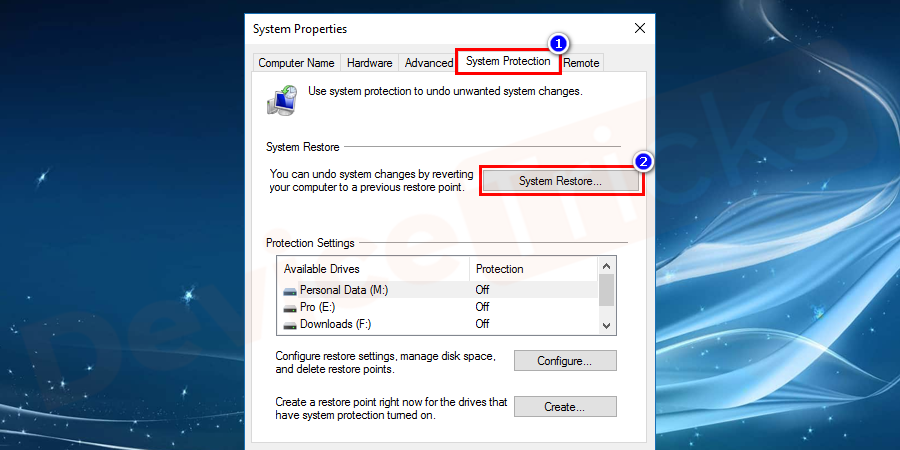This screenshot has height=450, width=900.
Task: Go to the Advanced tab
Action: pyautogui.click(x=428, y=63)
